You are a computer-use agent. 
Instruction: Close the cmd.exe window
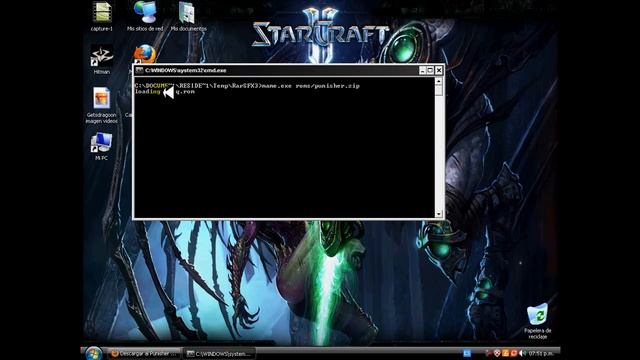pos(439,70)
